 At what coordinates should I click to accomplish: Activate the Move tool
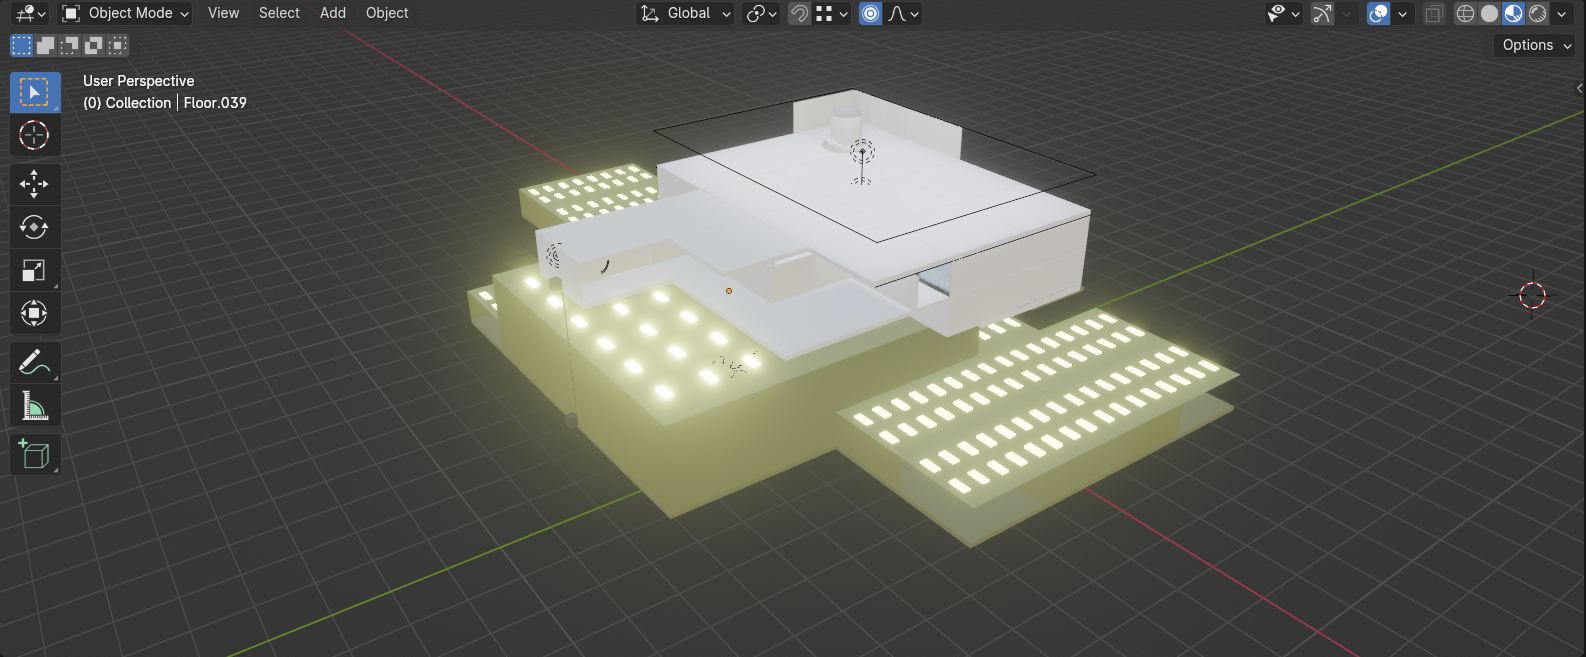[34, 184]
